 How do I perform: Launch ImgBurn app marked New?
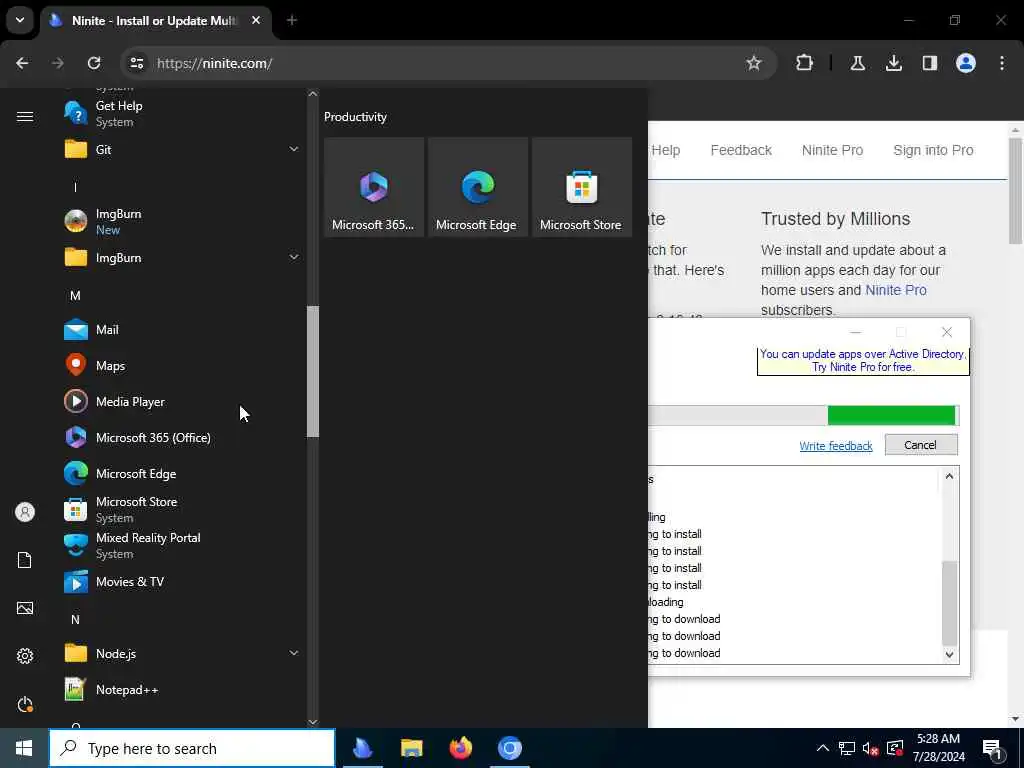pyautogui.click(x=181, y=221)
